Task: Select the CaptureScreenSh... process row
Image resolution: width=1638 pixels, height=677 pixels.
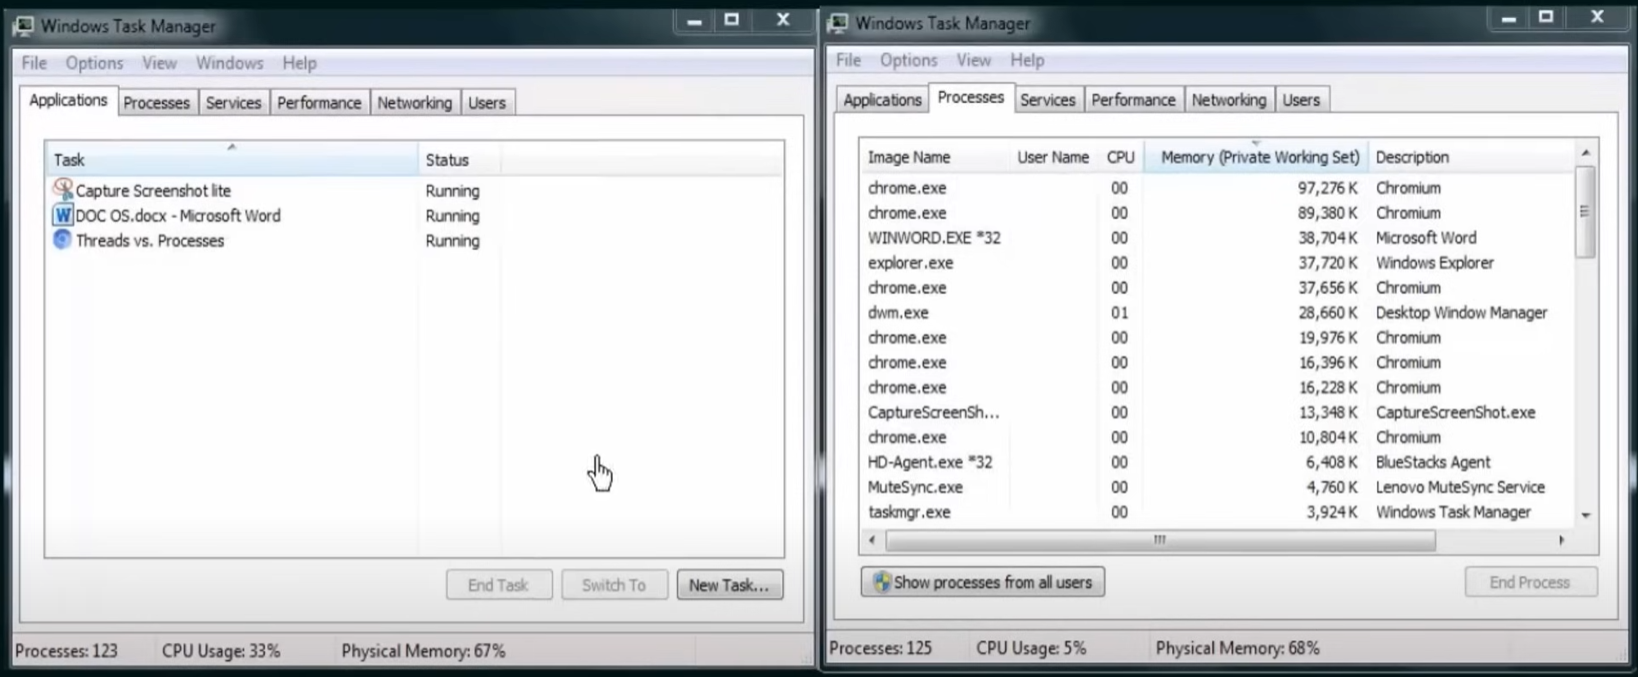Action: [x=1217, y=412]
